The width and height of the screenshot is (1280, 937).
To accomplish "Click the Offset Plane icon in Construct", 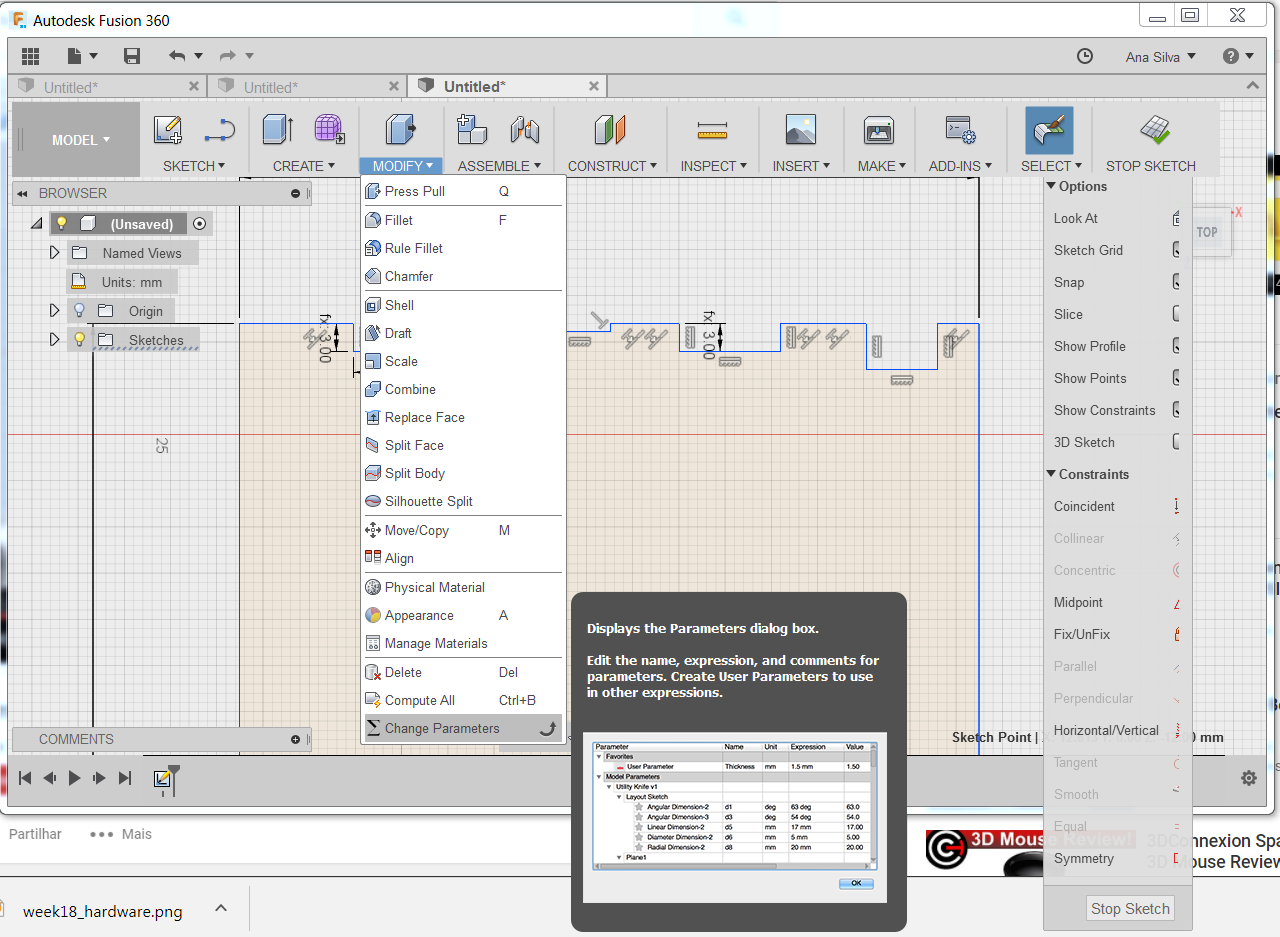I will (610, 130).
